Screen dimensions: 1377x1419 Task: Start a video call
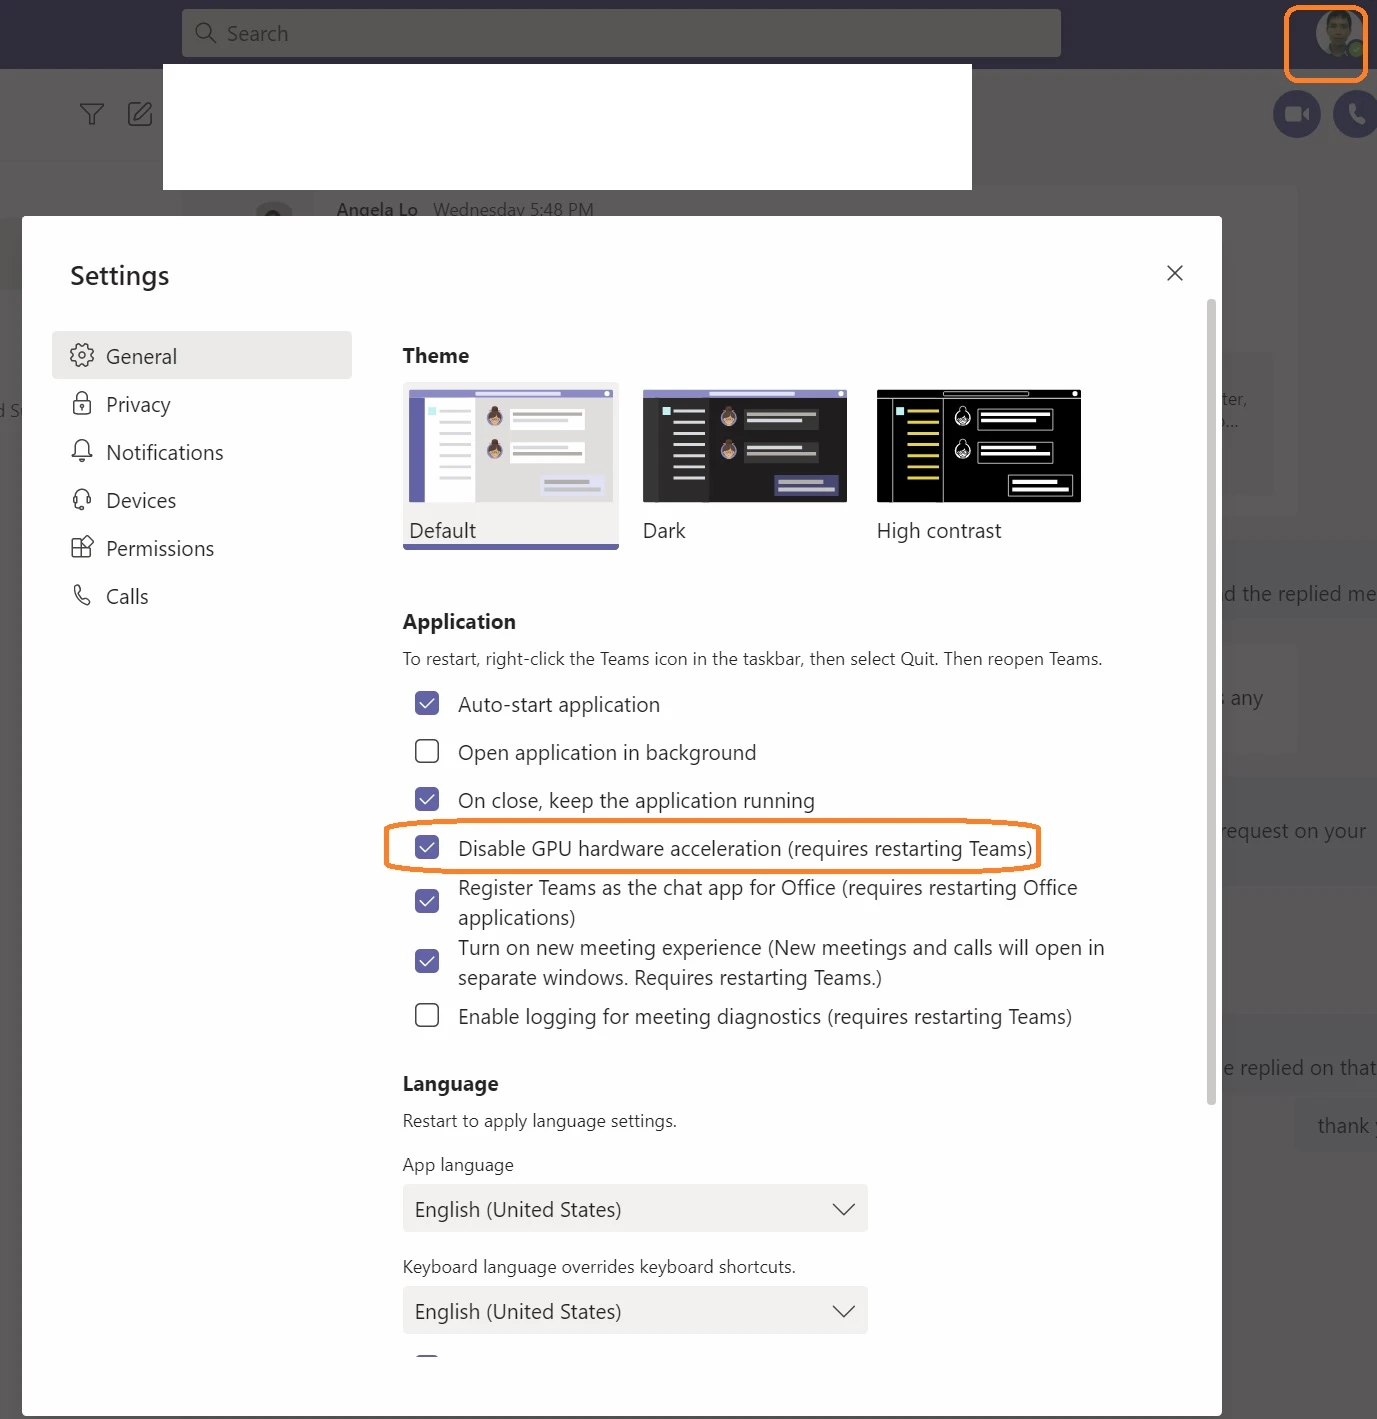(1297, 114)
